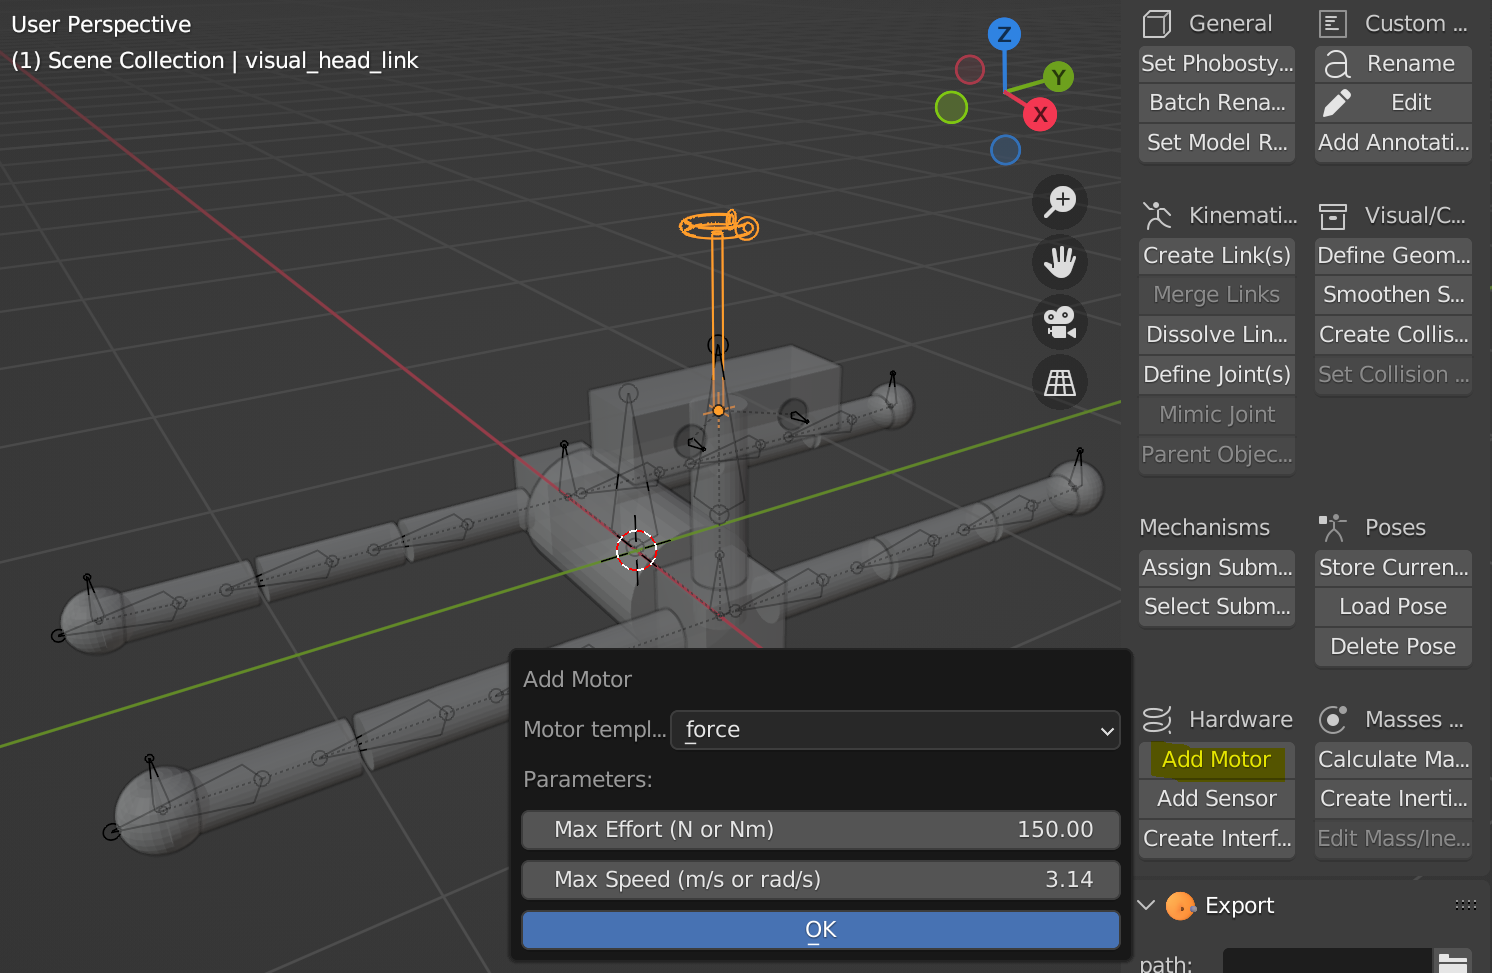Click the Max Speed input field
Screen dimensions: 1492x973
coord(820,879)
